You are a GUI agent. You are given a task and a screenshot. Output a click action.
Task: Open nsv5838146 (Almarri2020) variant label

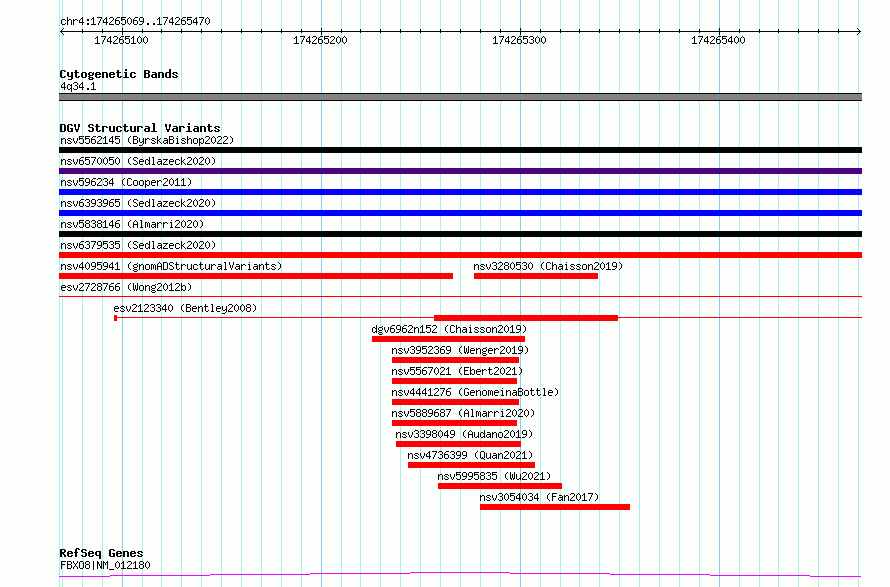pos(132,224)
